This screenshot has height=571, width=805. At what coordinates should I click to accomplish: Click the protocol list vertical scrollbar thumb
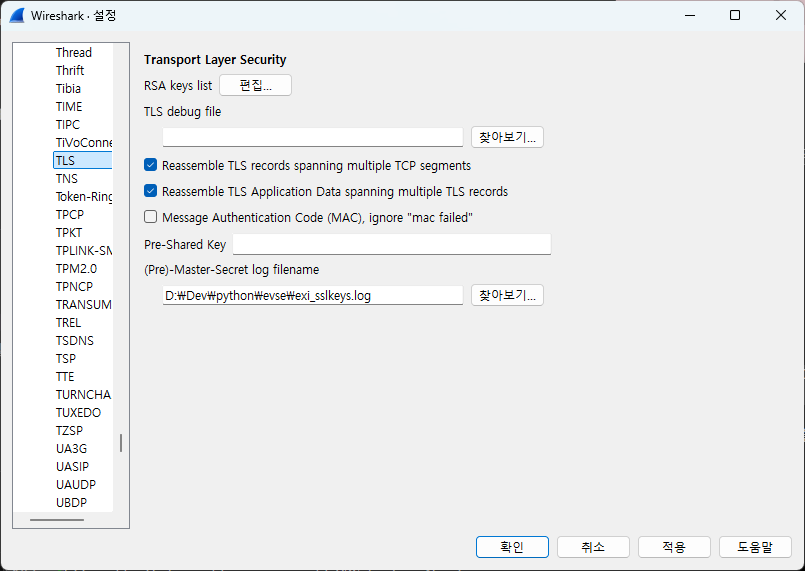pyautogui.click(x=121, y=443)
